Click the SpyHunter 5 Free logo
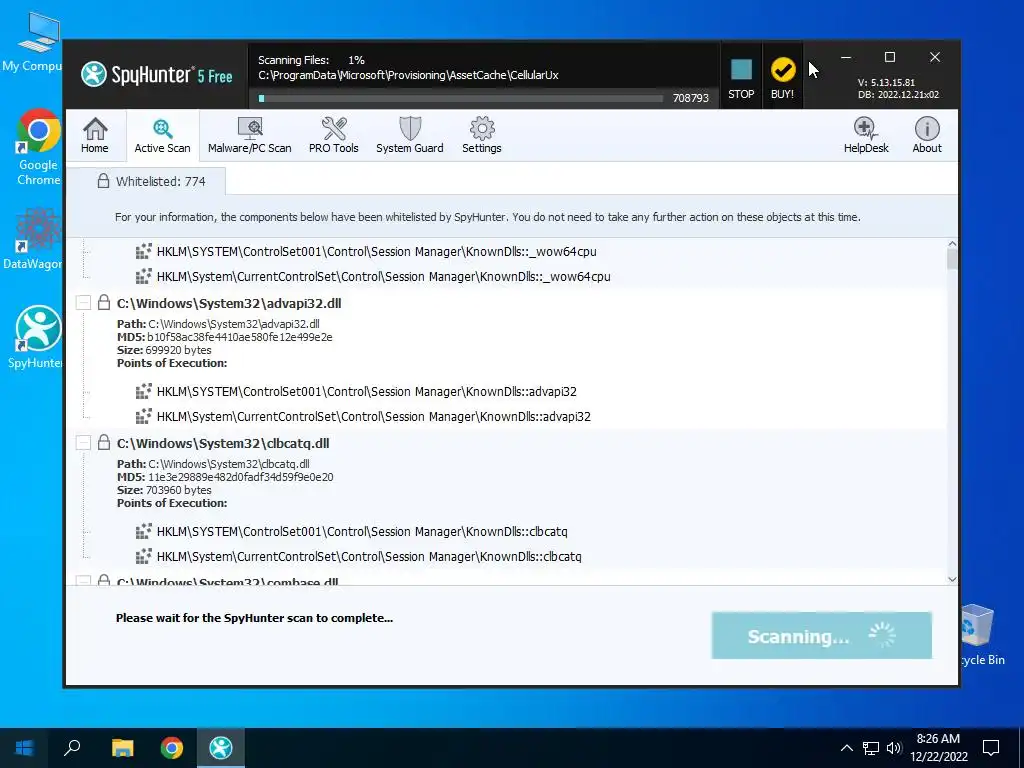The height and width of the screenshot is (768, 1024). point(157,74)
